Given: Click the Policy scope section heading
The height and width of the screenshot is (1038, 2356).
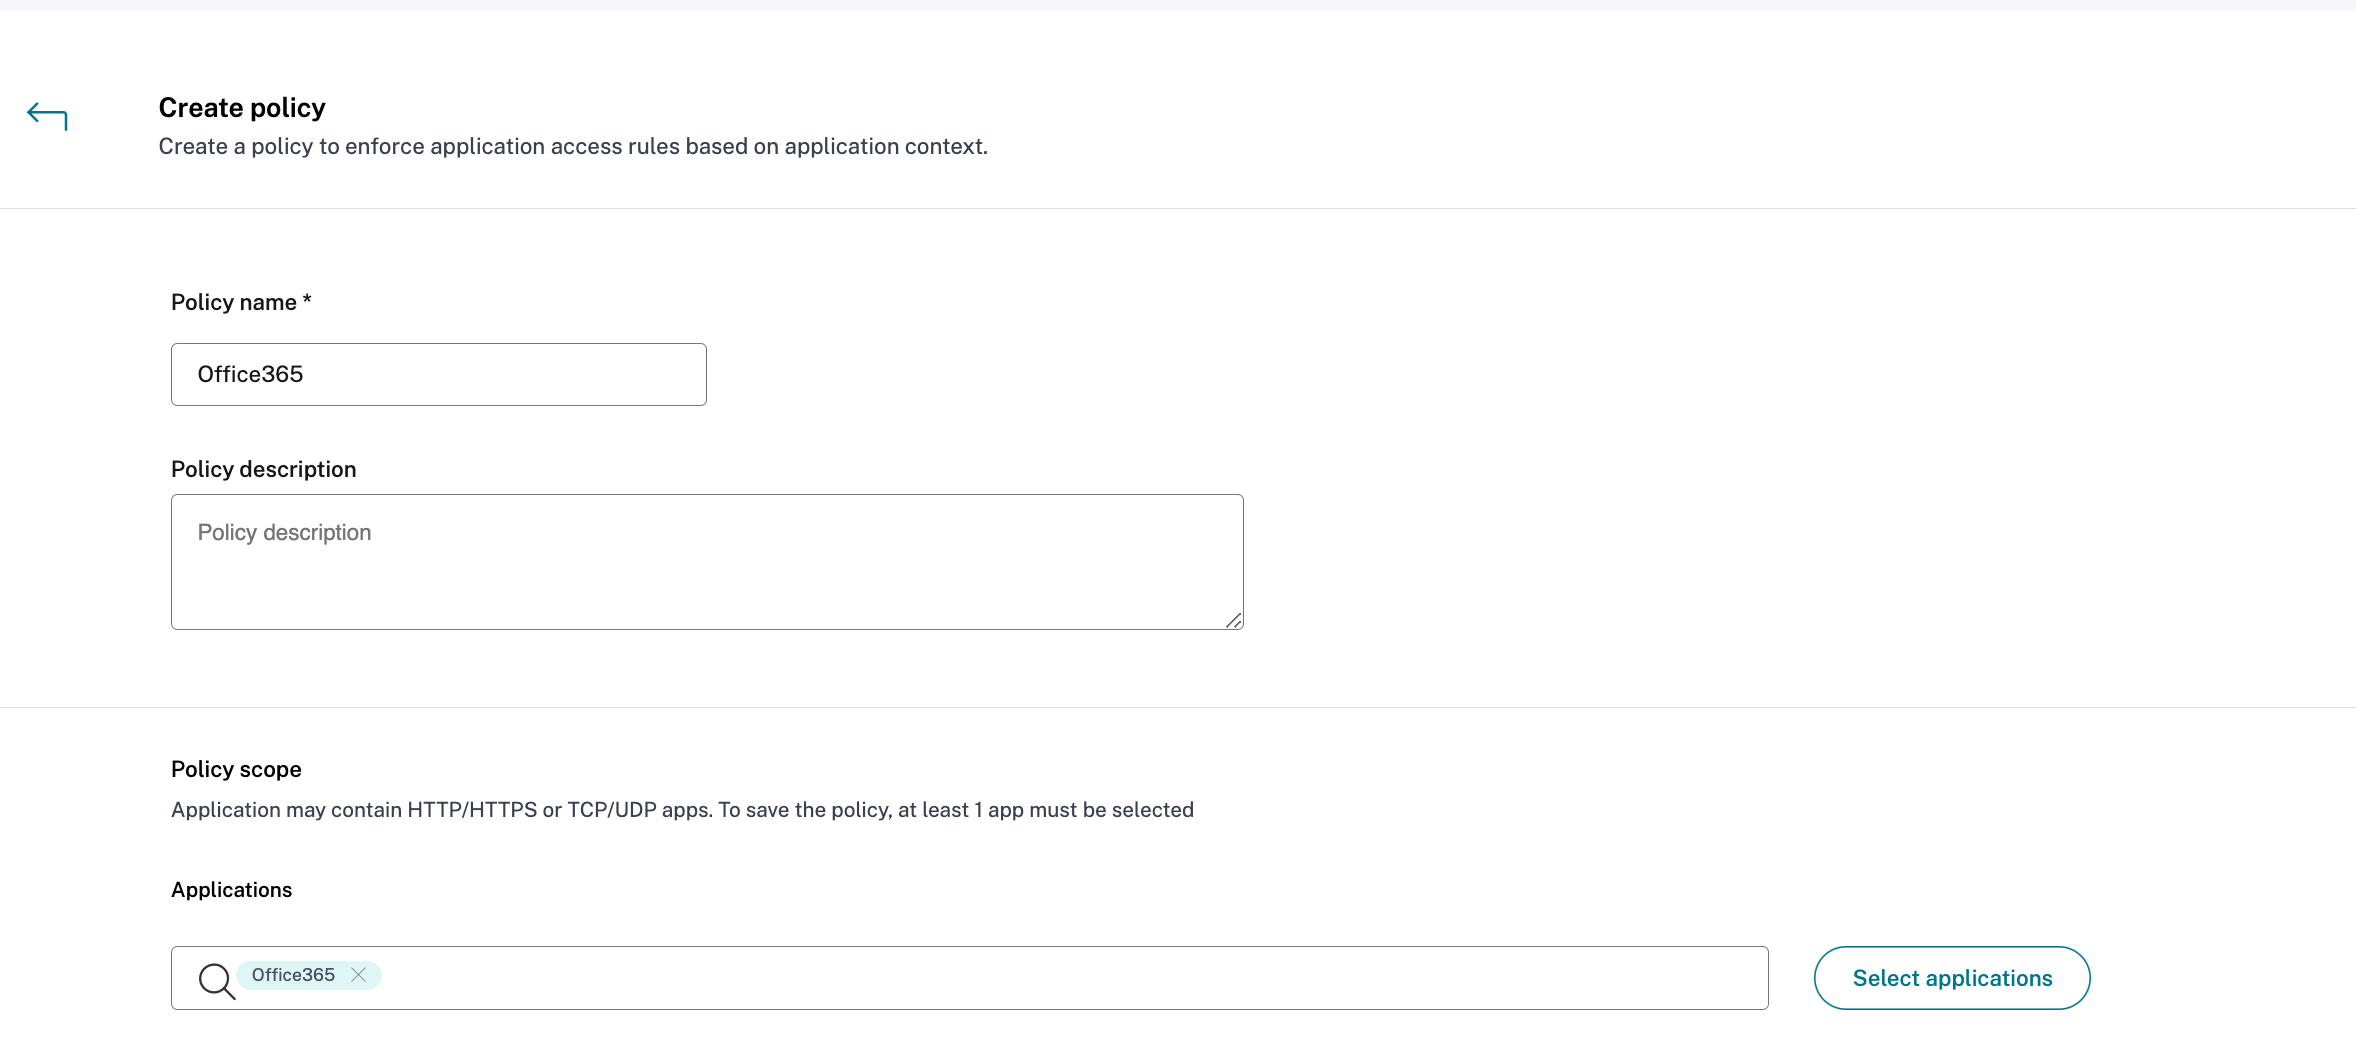Looking at the screenshot, I should (236, 769).
